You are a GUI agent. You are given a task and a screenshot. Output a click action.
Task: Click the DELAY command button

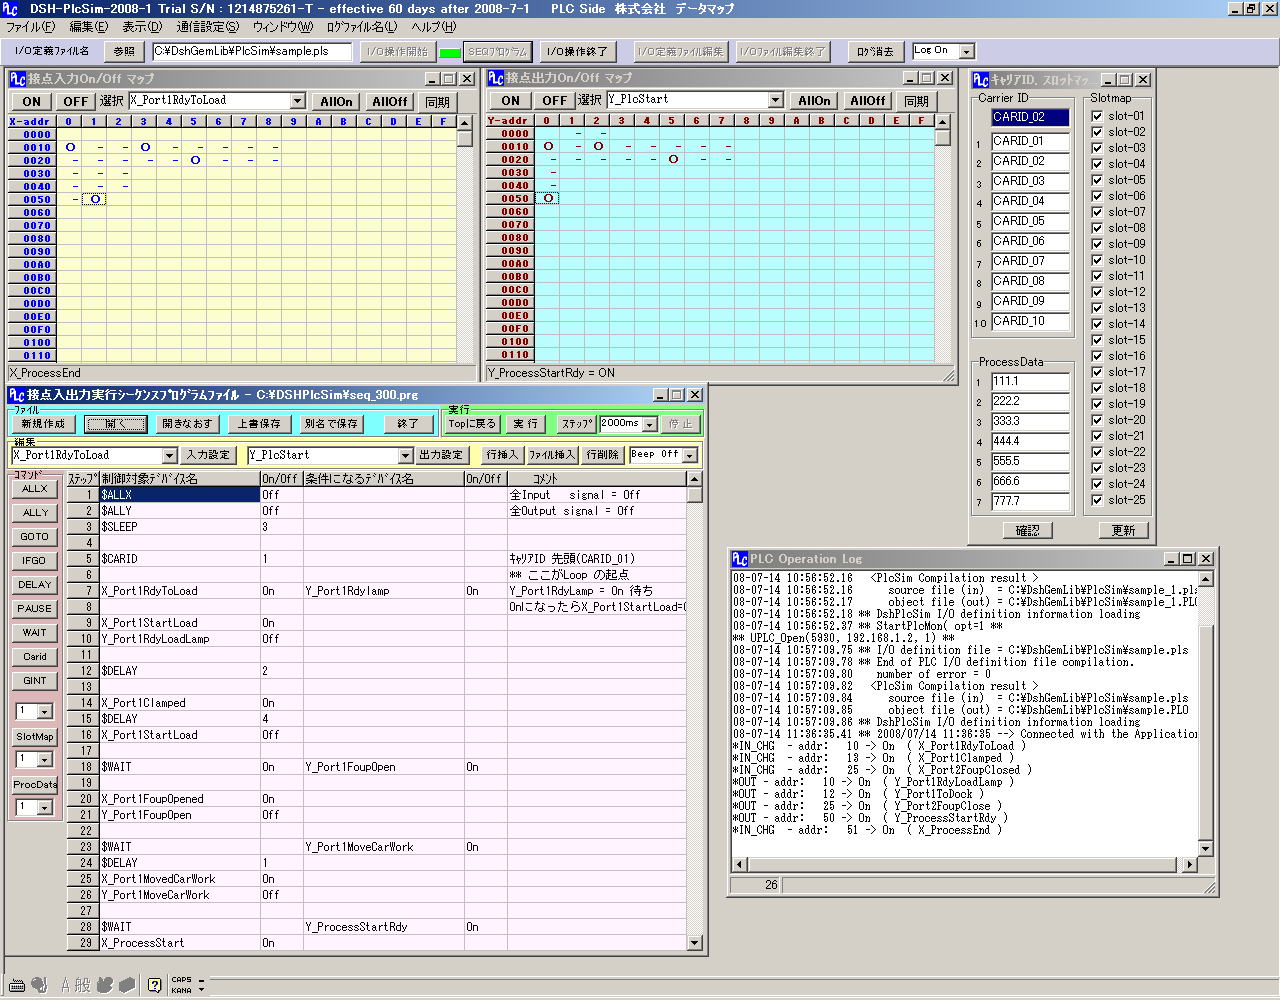pyautogui.click(x=35, y=585)
